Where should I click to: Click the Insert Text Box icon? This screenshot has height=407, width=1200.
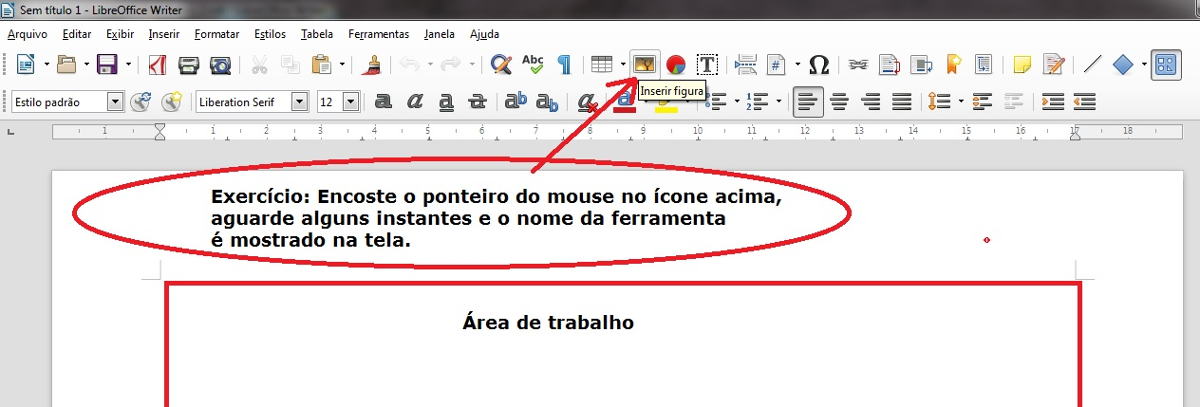tap(707, 65)
